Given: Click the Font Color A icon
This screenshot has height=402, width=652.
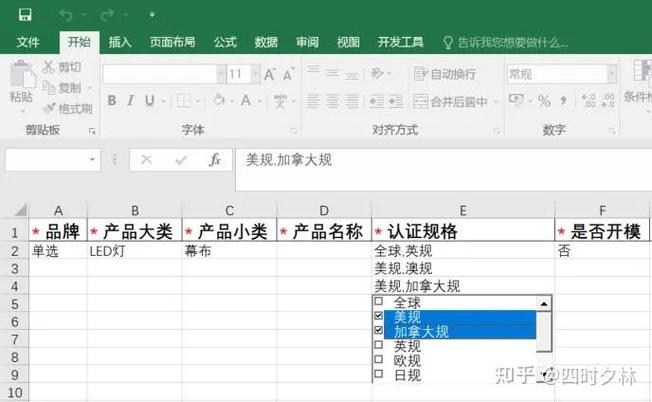Looking at the screenshot, I should pyautogui.click(x=246, y=100).
